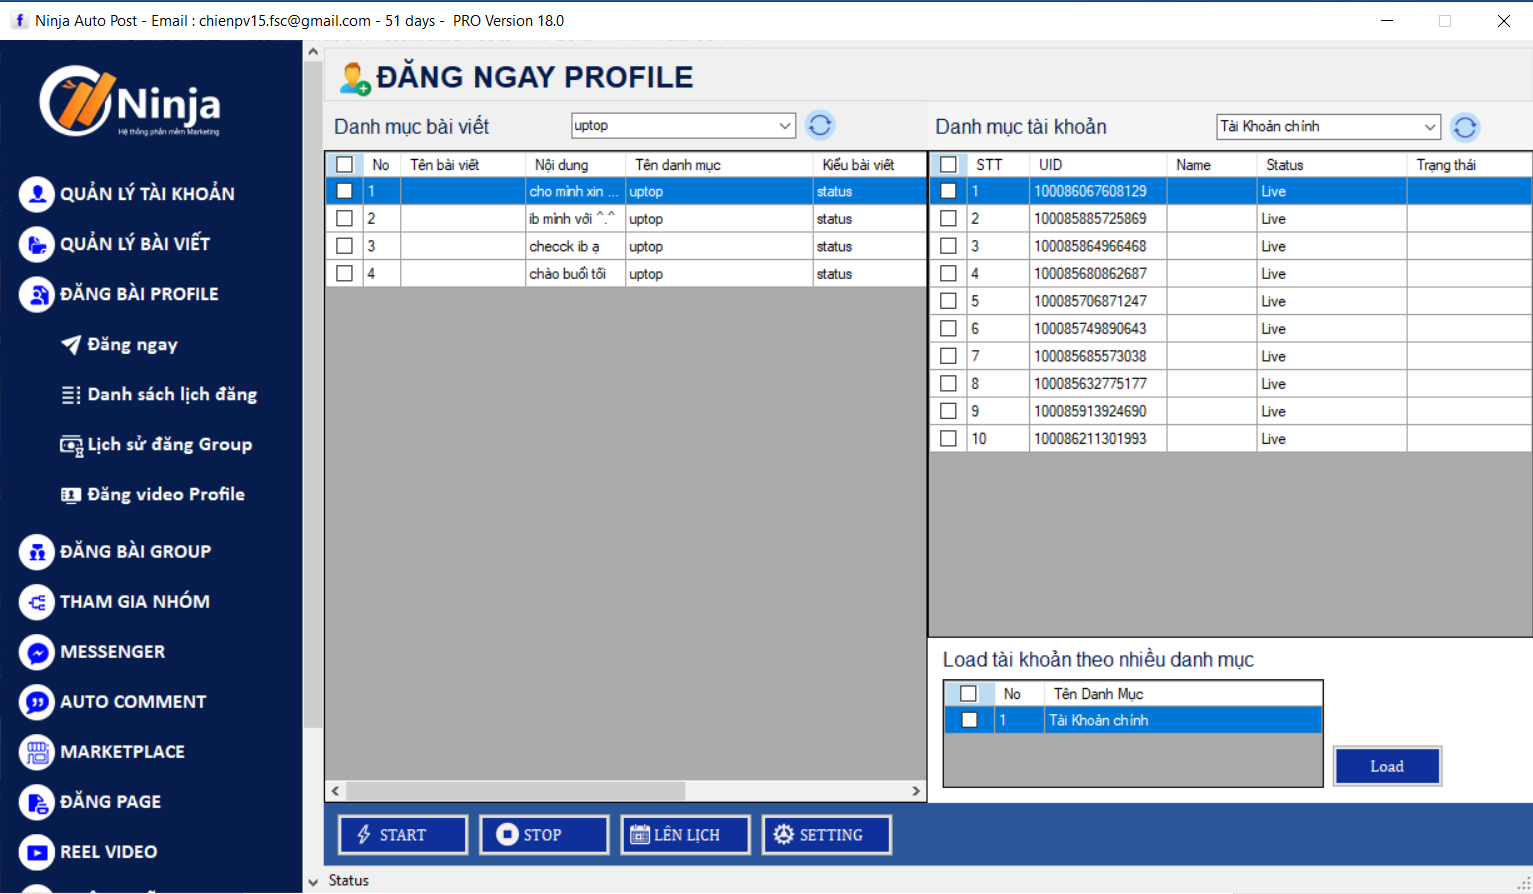Open ĐĂNG BÀI GROUP menu

135,551
